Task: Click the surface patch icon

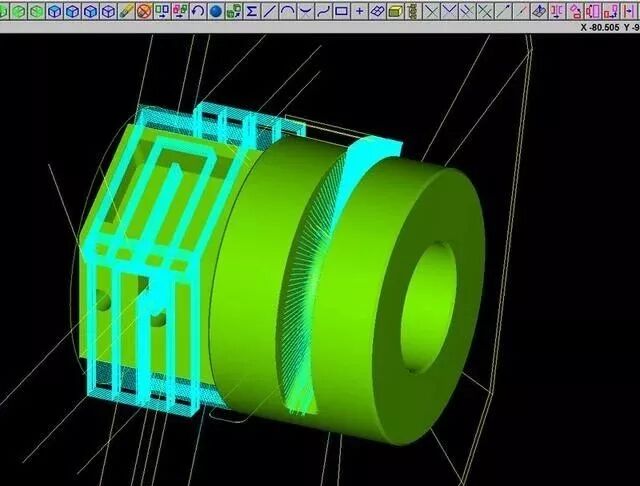Action: point(377,11)
